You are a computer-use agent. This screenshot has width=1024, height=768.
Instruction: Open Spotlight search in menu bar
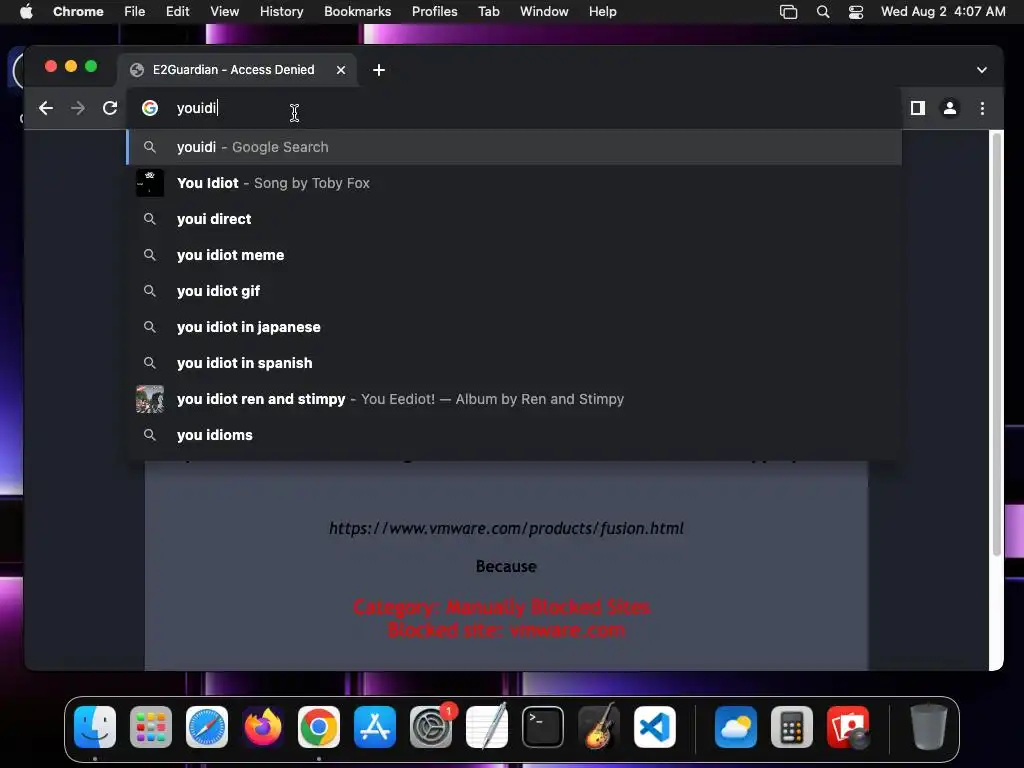pyautogui.click(x=823, y=12)
